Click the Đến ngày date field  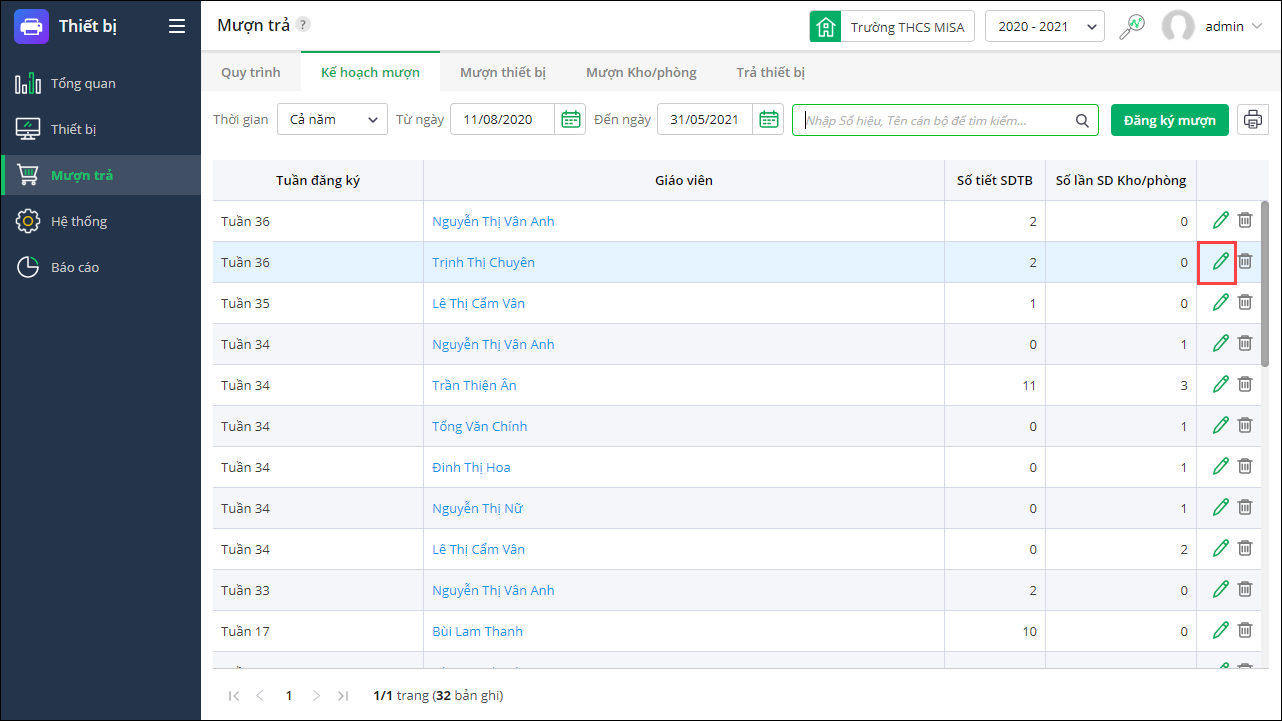tap(704, 120)
